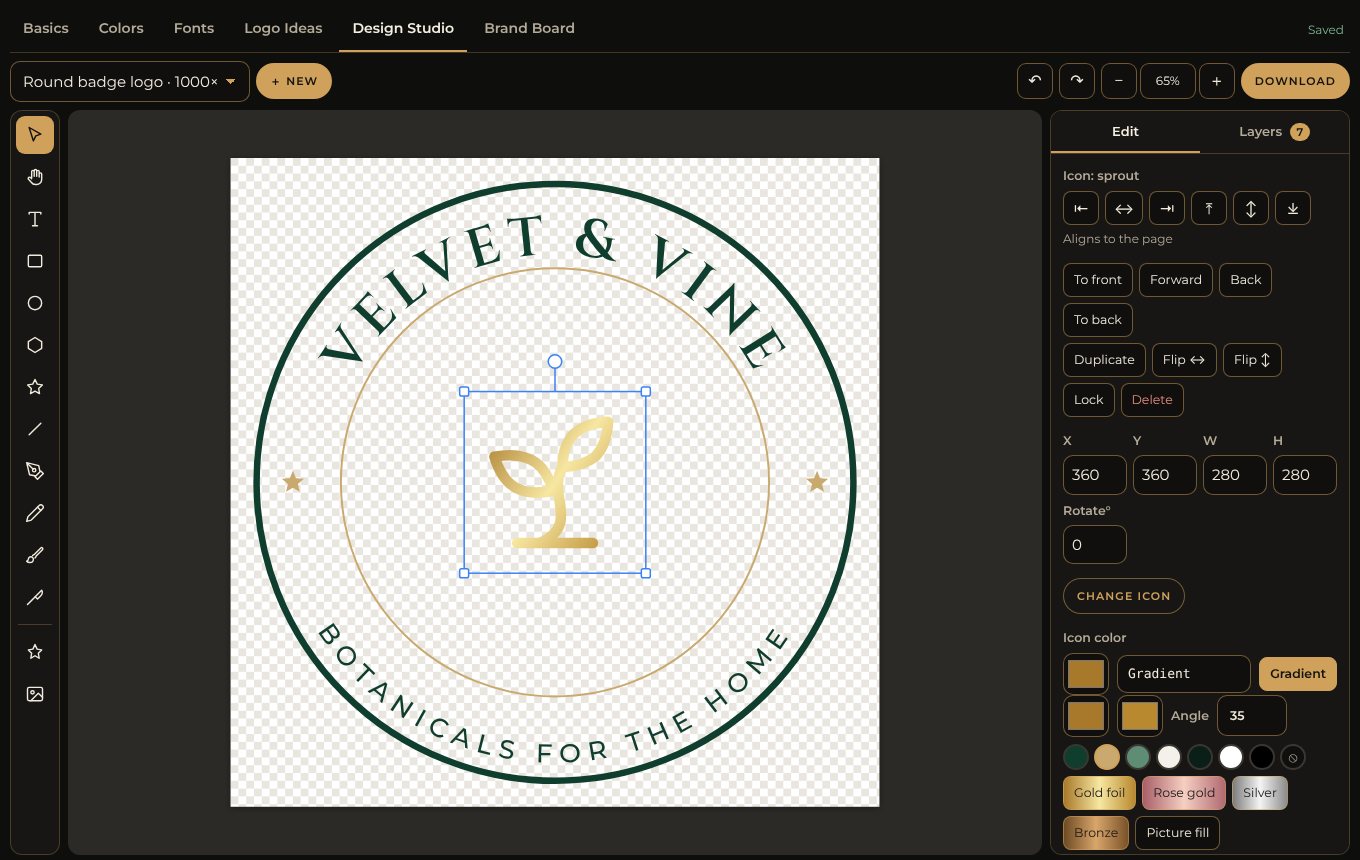Align the icon to the right edge of the page

[1167, 208]
